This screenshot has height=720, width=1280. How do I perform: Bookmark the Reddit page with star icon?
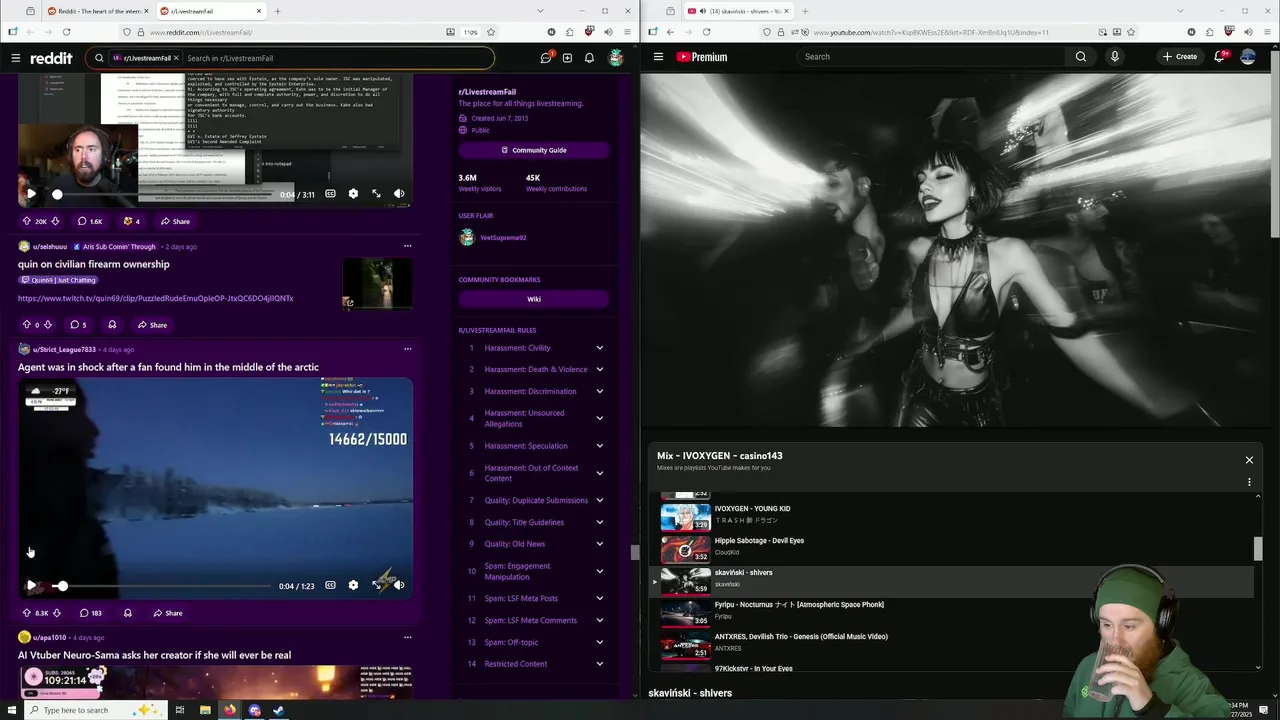(490, 32)
